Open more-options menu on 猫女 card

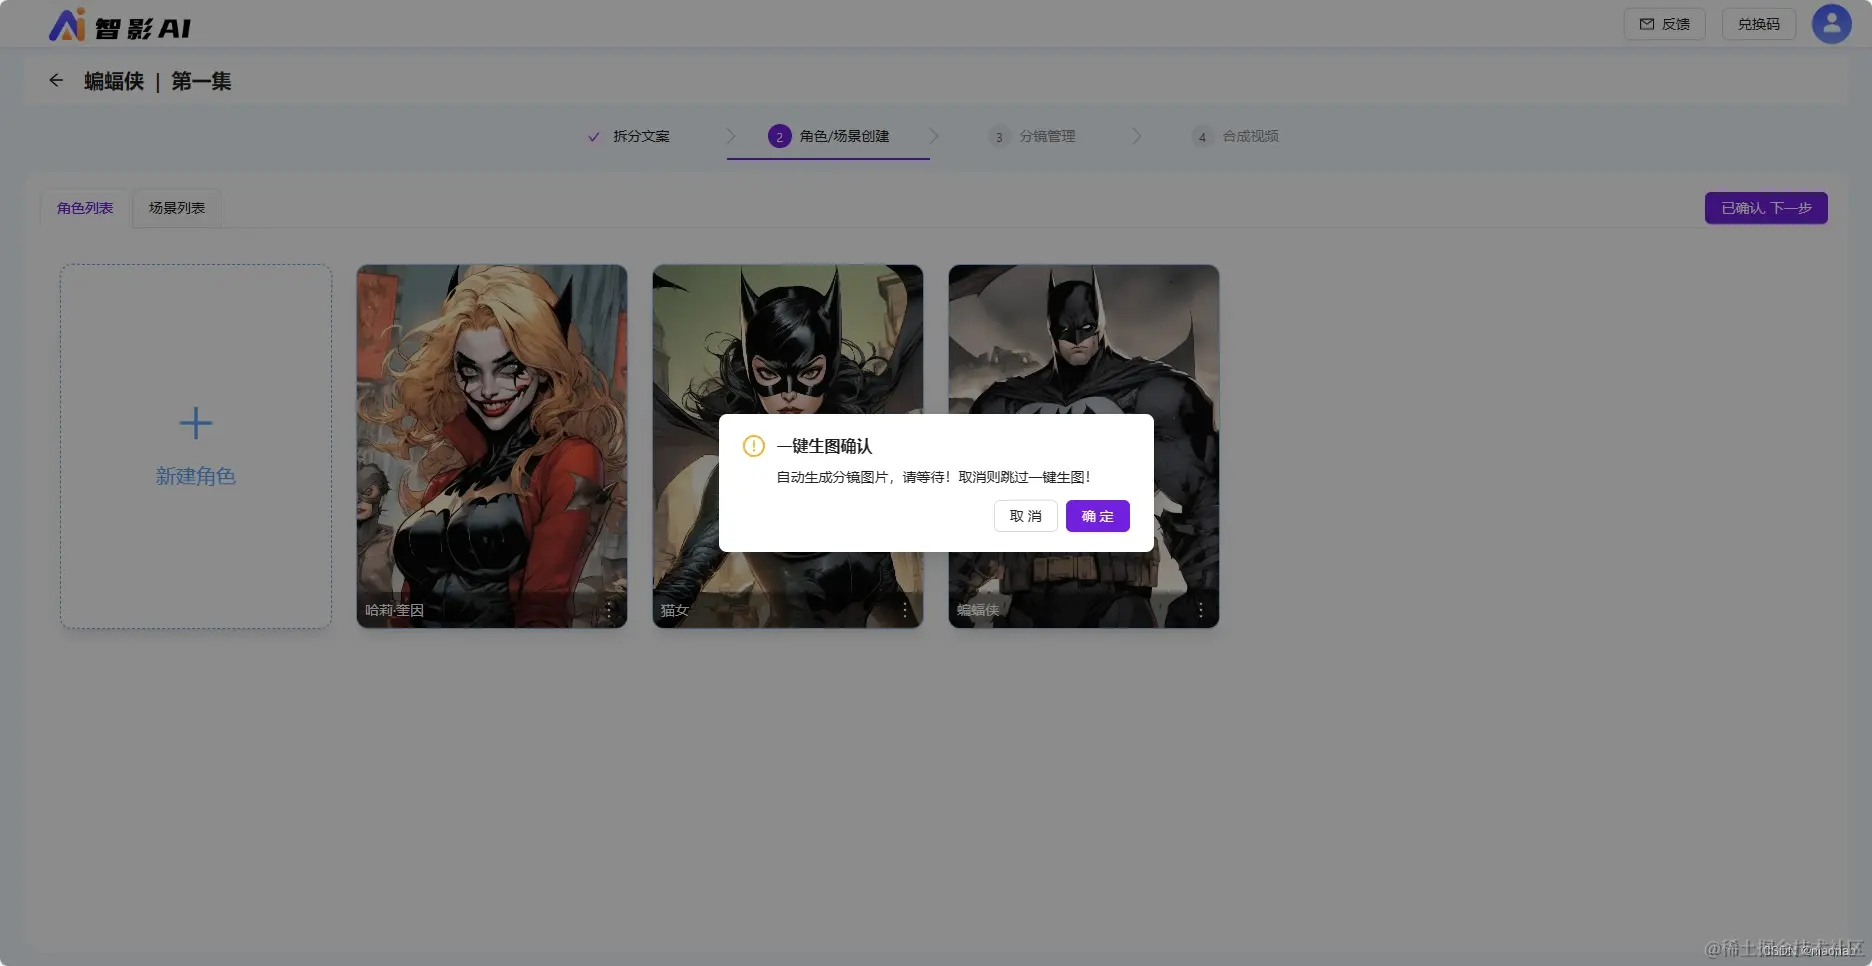coord(905,610)
